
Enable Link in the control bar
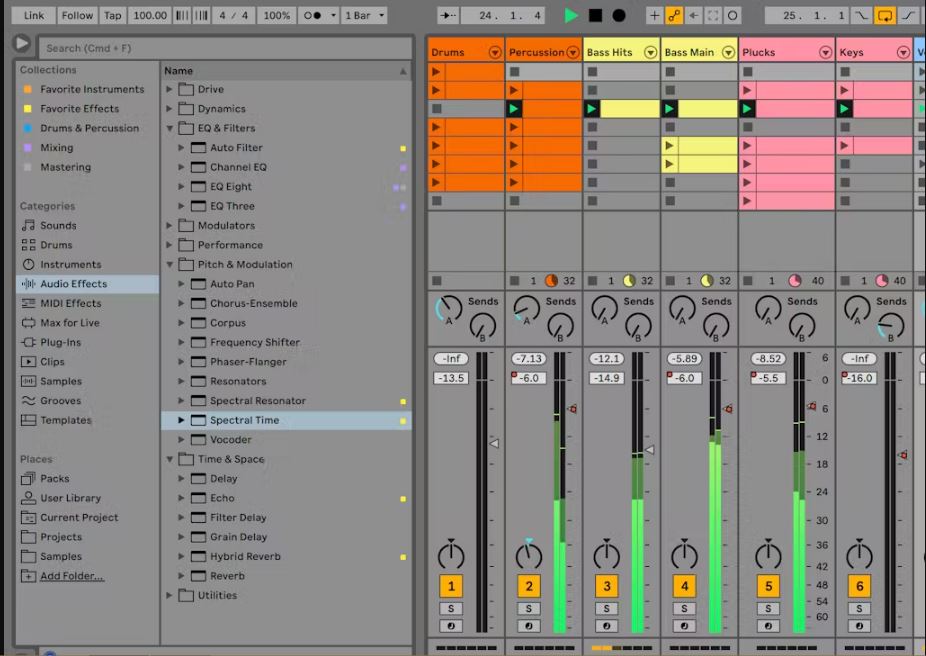31,15
